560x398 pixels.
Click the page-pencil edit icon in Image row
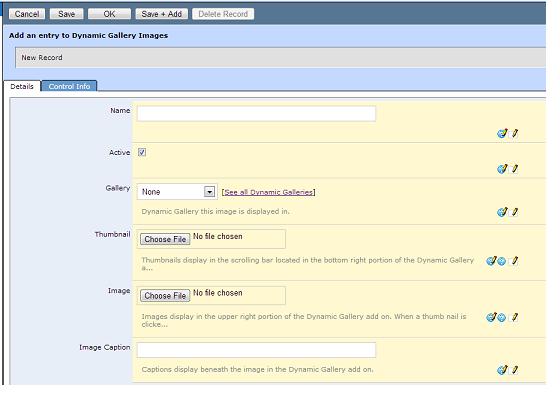point(514,317)
